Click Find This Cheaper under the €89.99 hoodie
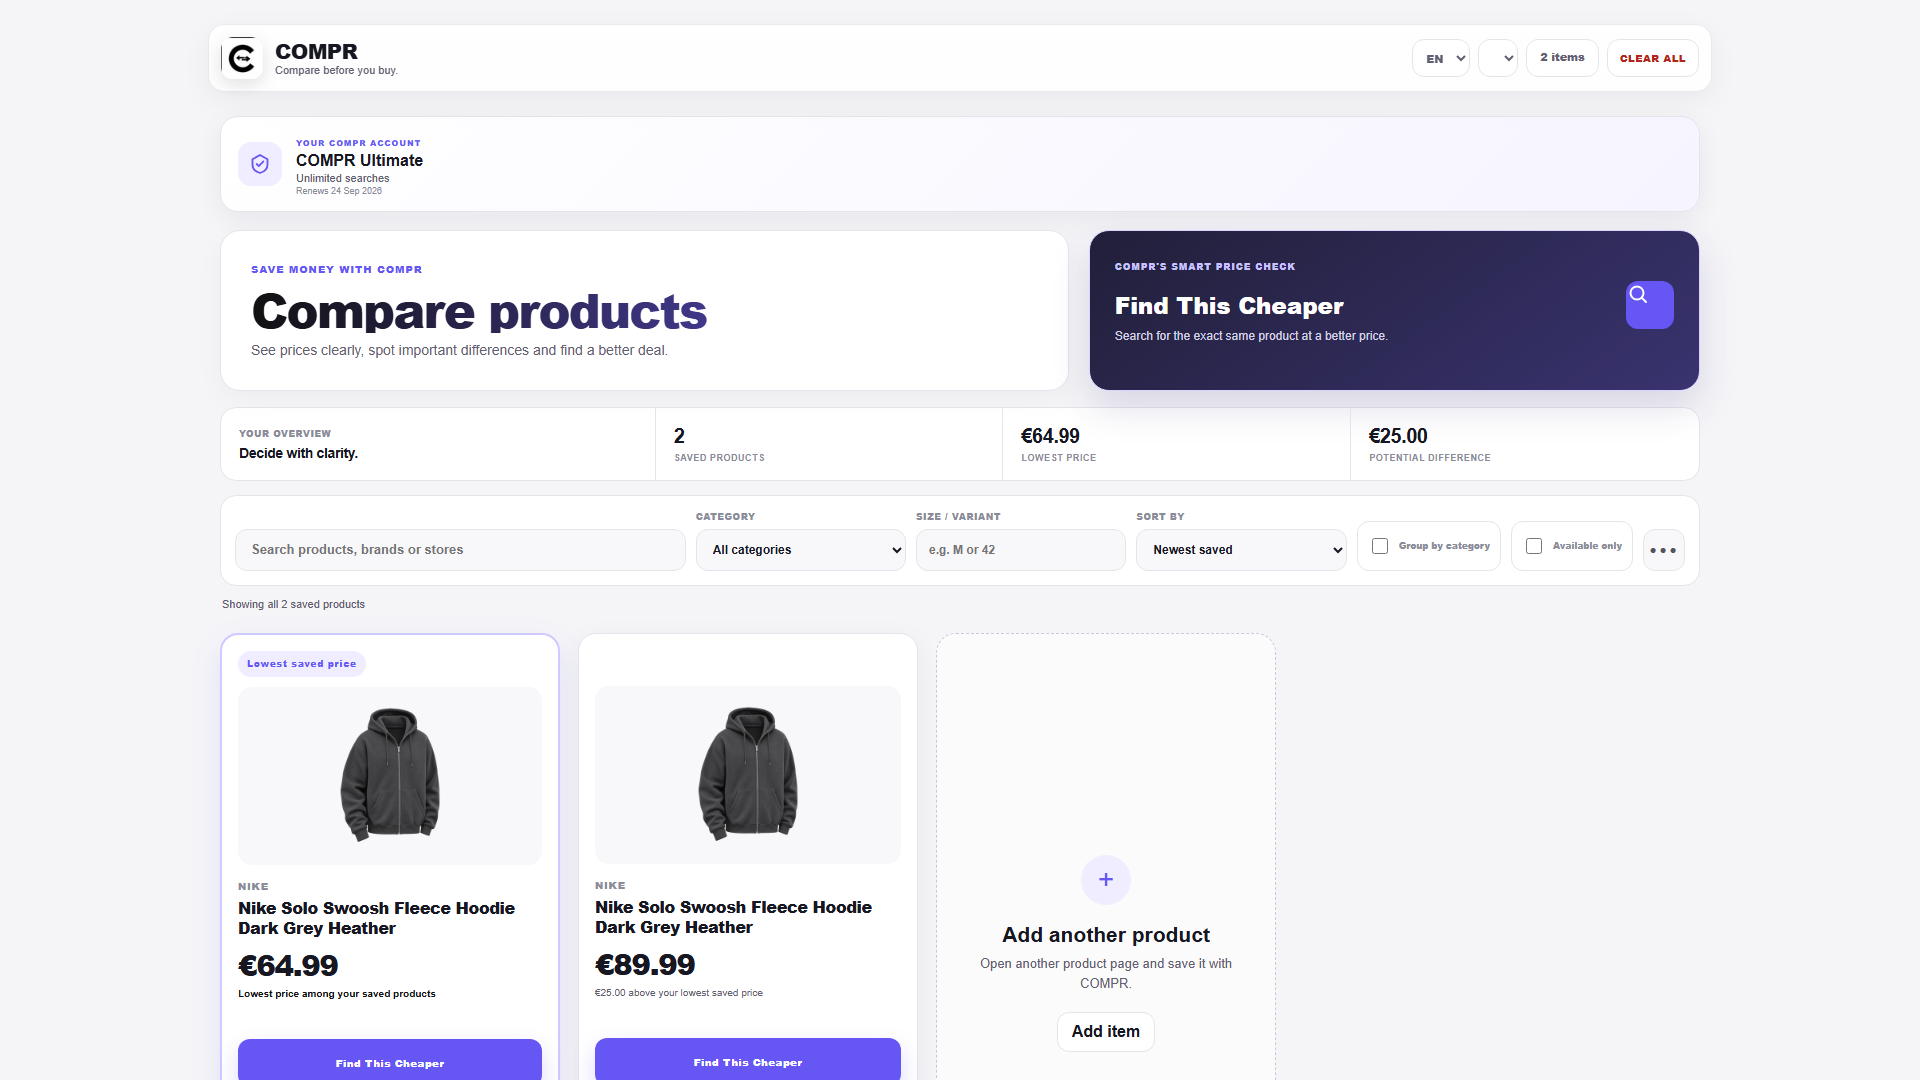1920x1080 pixels. (x=748, y=1059)
